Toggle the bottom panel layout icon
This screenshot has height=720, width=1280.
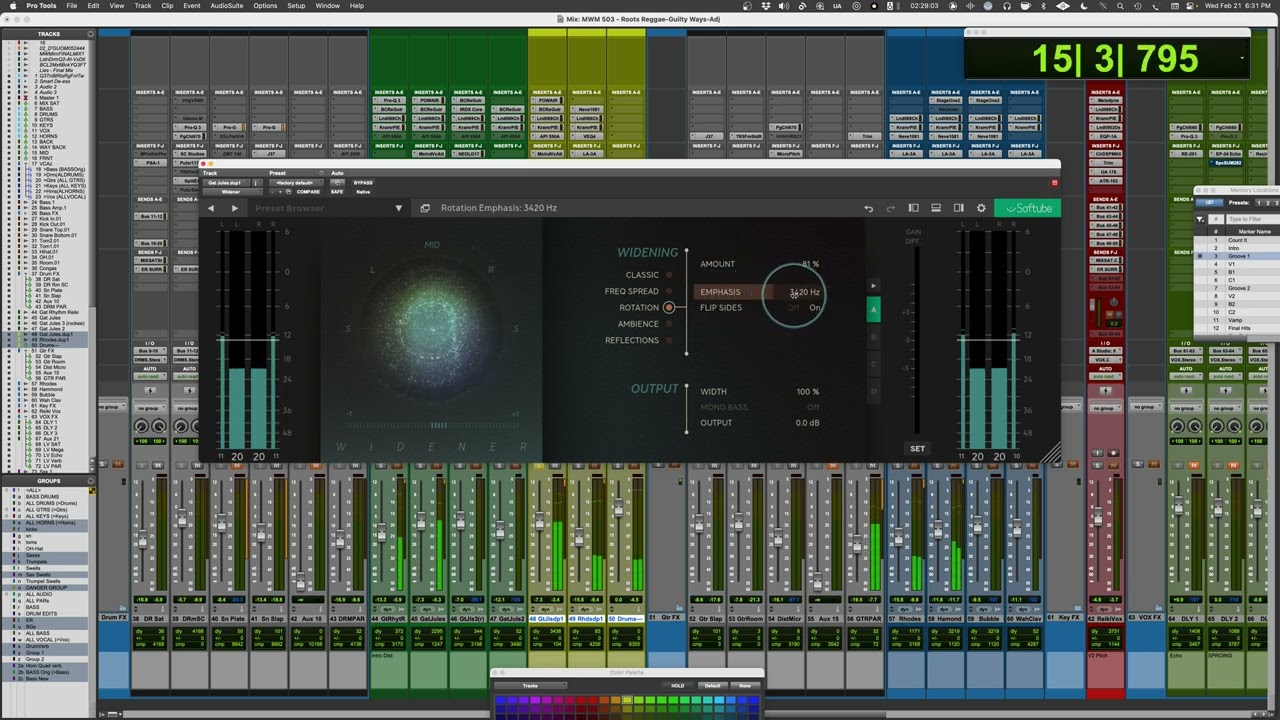pos(936,208)
